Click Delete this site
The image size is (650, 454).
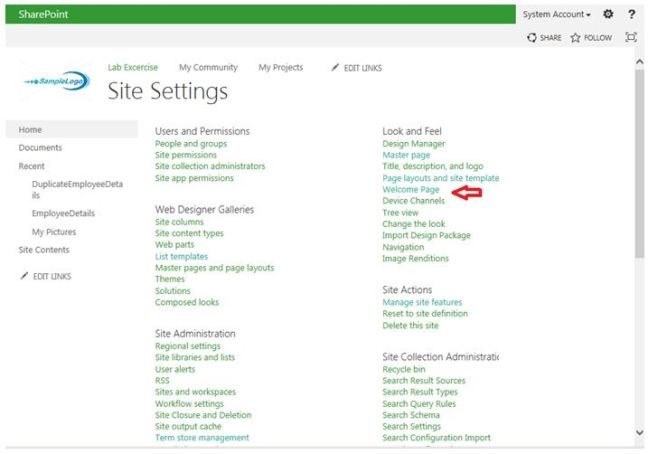[x=410, y=325]
